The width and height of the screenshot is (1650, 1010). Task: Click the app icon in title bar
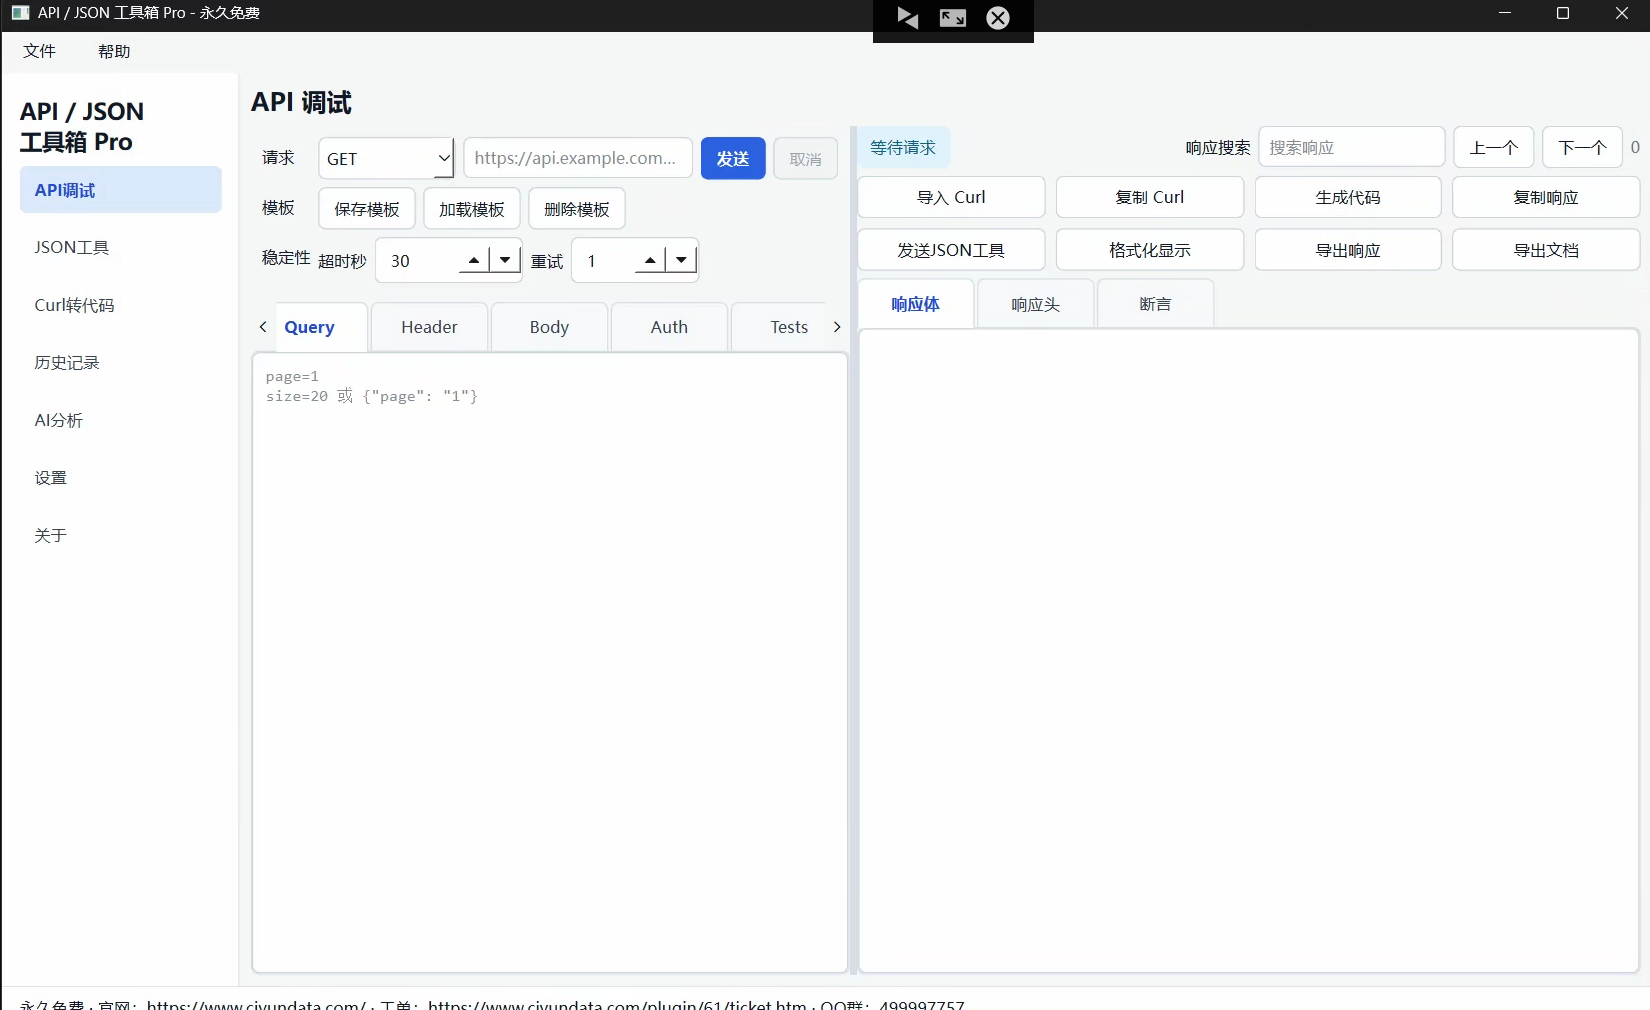pos(20,13)
